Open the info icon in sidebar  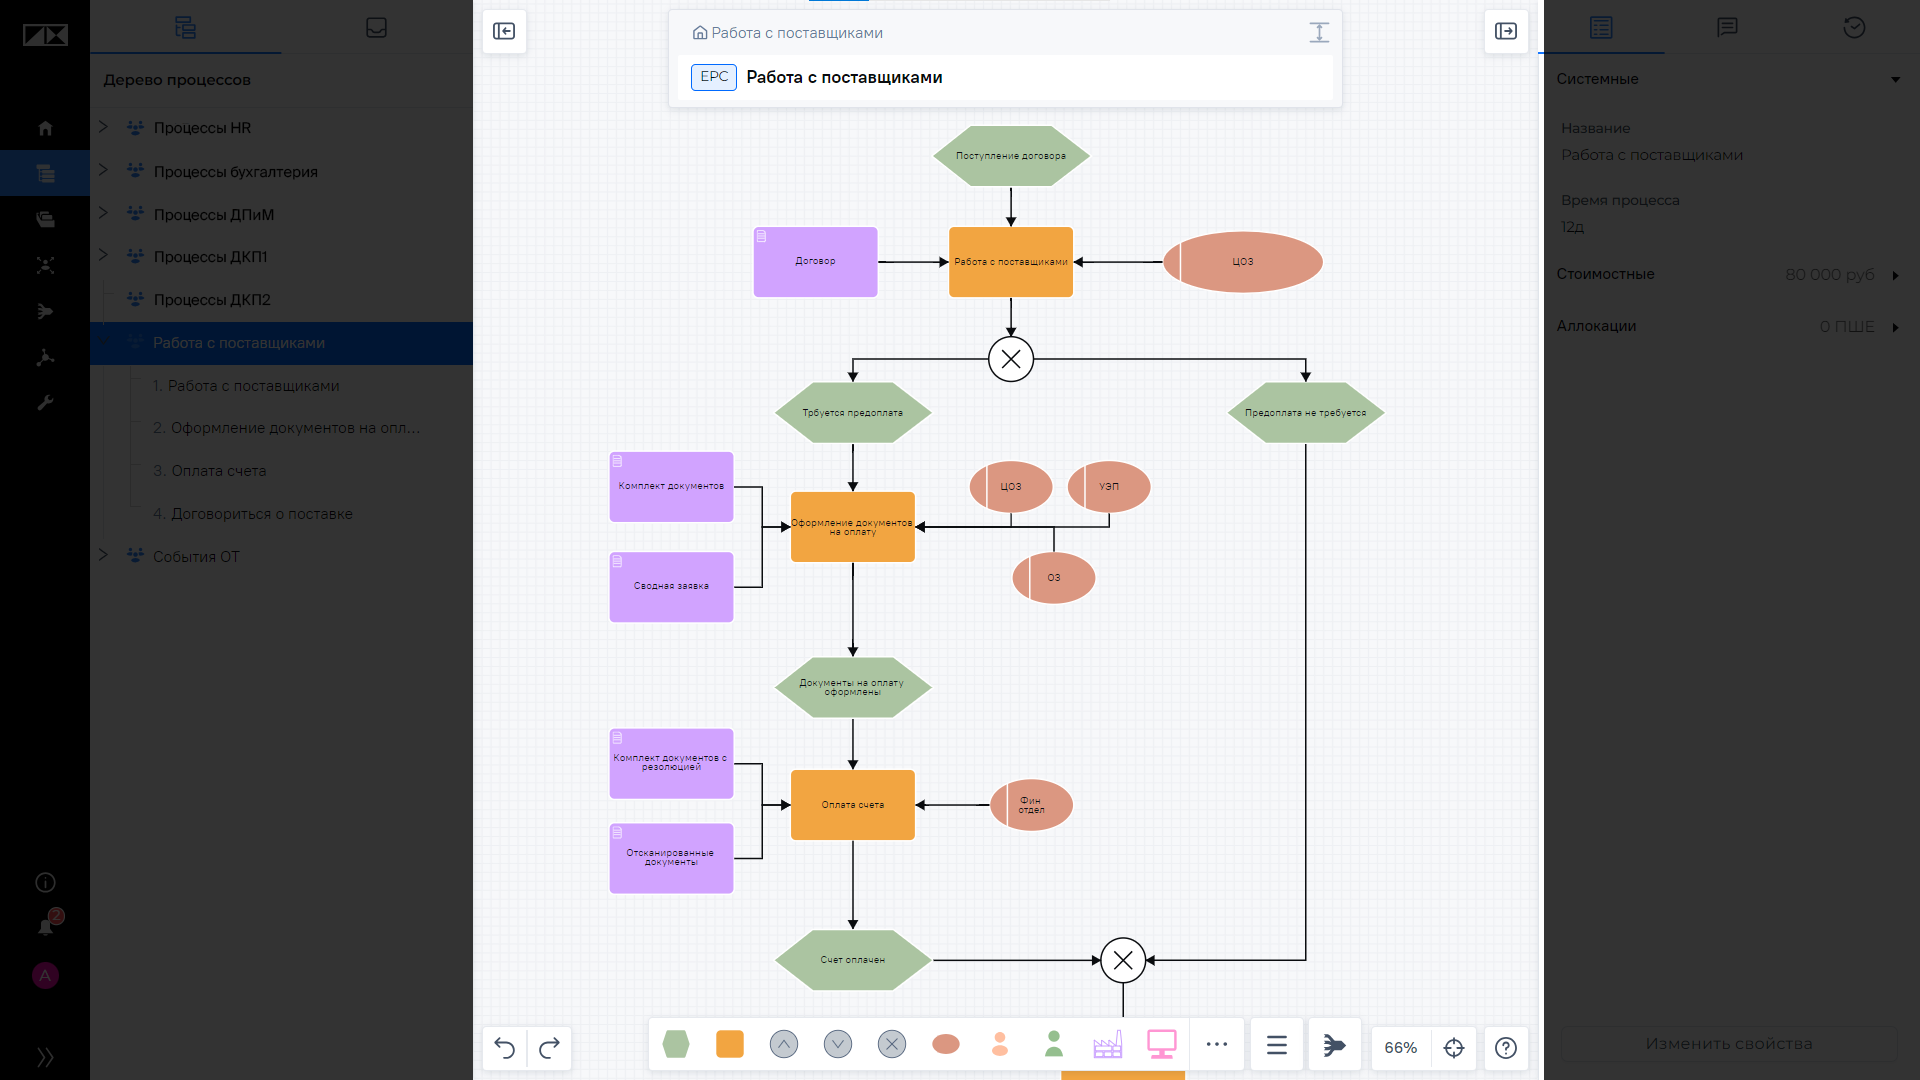click(x=45, y=882)
